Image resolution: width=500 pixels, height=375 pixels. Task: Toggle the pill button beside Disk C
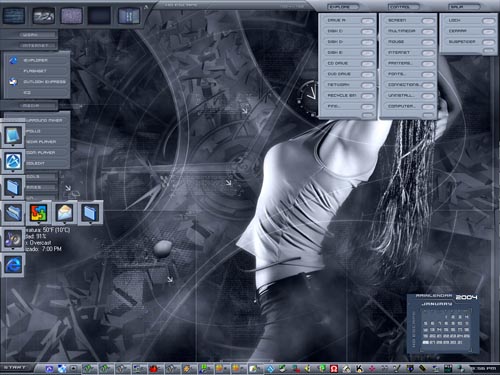(x=367, y=31)
